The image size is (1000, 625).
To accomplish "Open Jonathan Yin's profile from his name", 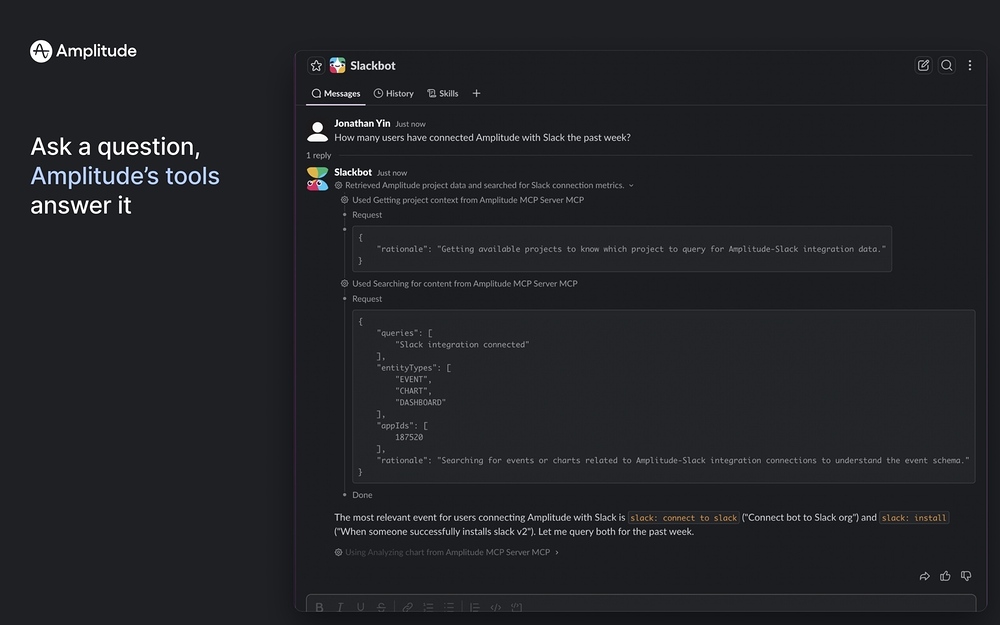I will click(362, 124).
